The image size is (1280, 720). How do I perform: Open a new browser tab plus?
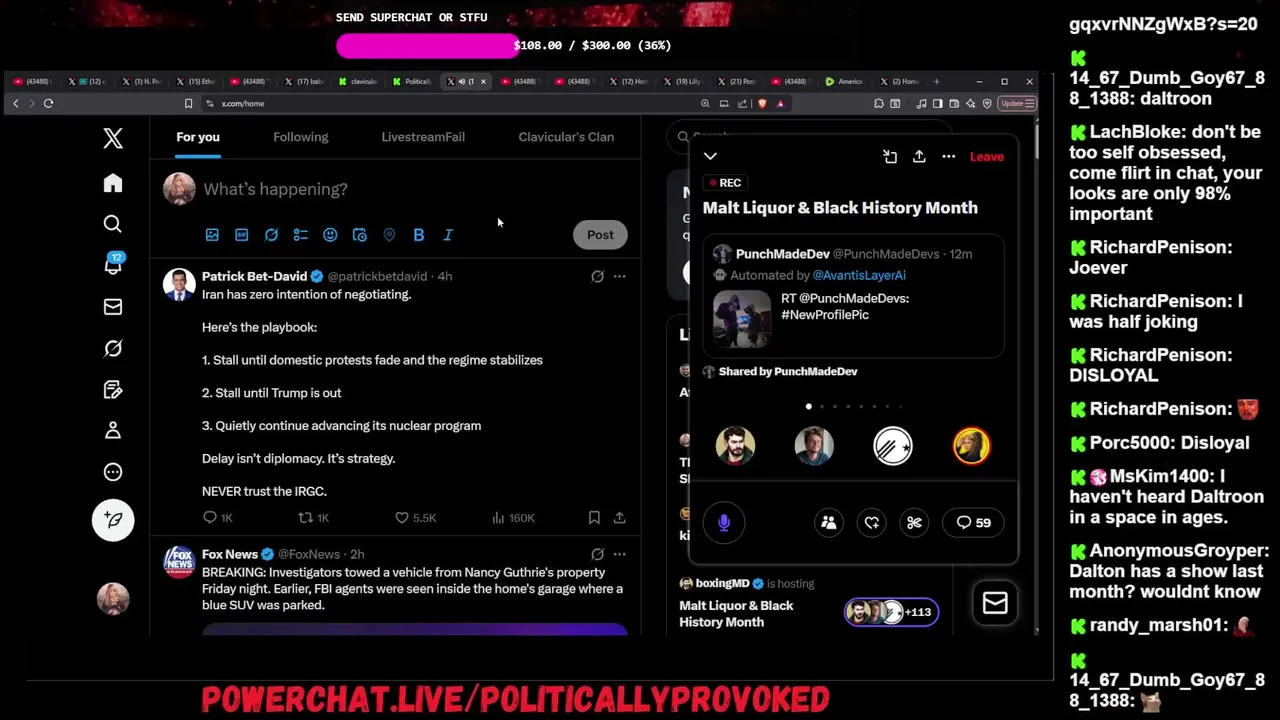(x=936, y=81)
